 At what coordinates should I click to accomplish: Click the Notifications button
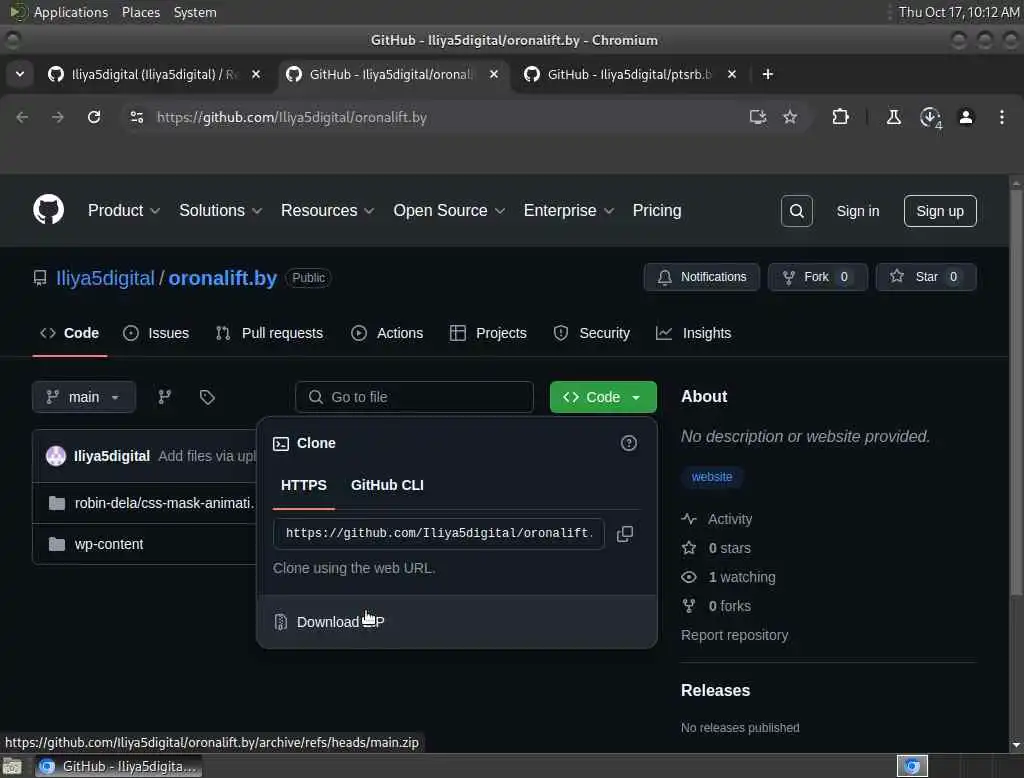tap(701, 277)
